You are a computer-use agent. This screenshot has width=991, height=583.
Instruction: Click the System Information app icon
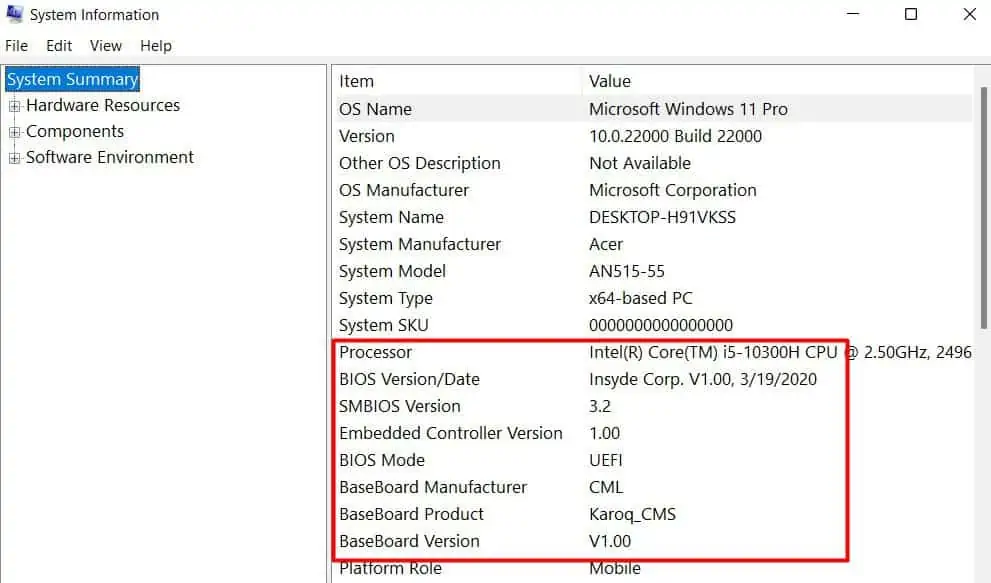(15, 14)
